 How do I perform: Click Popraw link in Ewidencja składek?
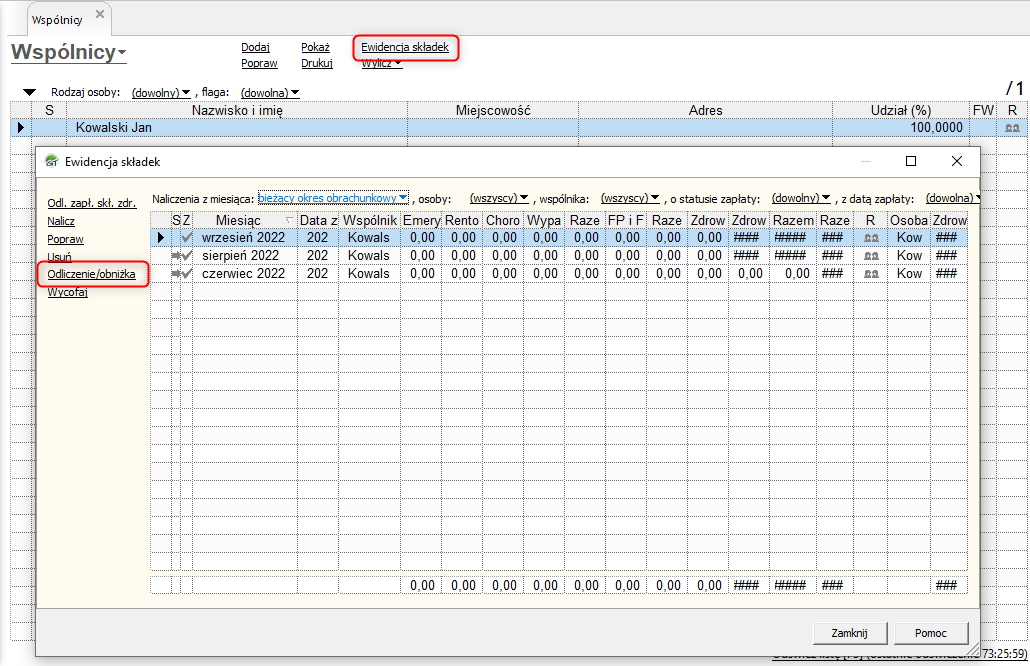pos(66,239)
